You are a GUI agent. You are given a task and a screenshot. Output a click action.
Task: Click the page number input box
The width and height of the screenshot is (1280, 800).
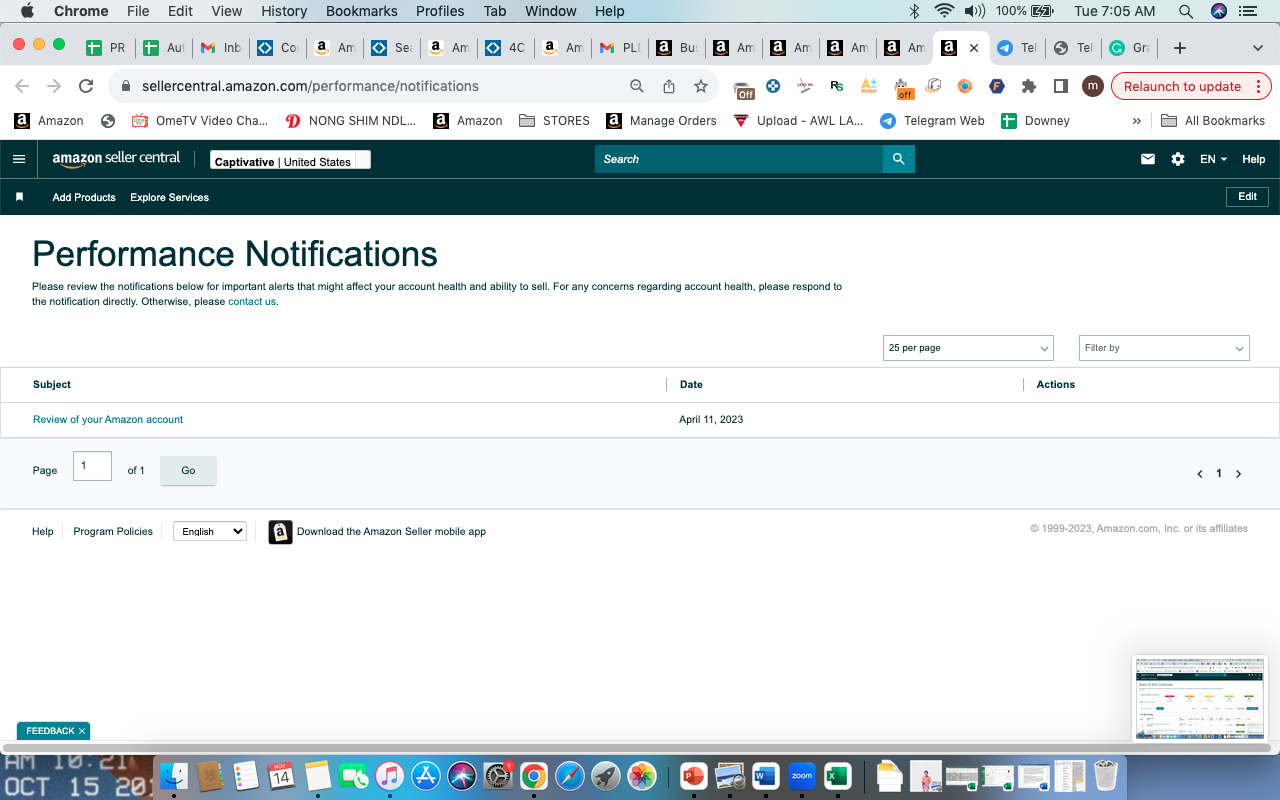[92, 466]
